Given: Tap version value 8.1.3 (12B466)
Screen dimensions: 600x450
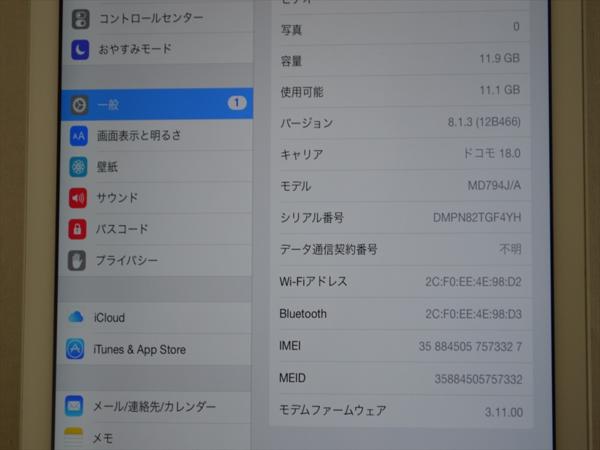Looking at the screenshot, I should point(484,122).
